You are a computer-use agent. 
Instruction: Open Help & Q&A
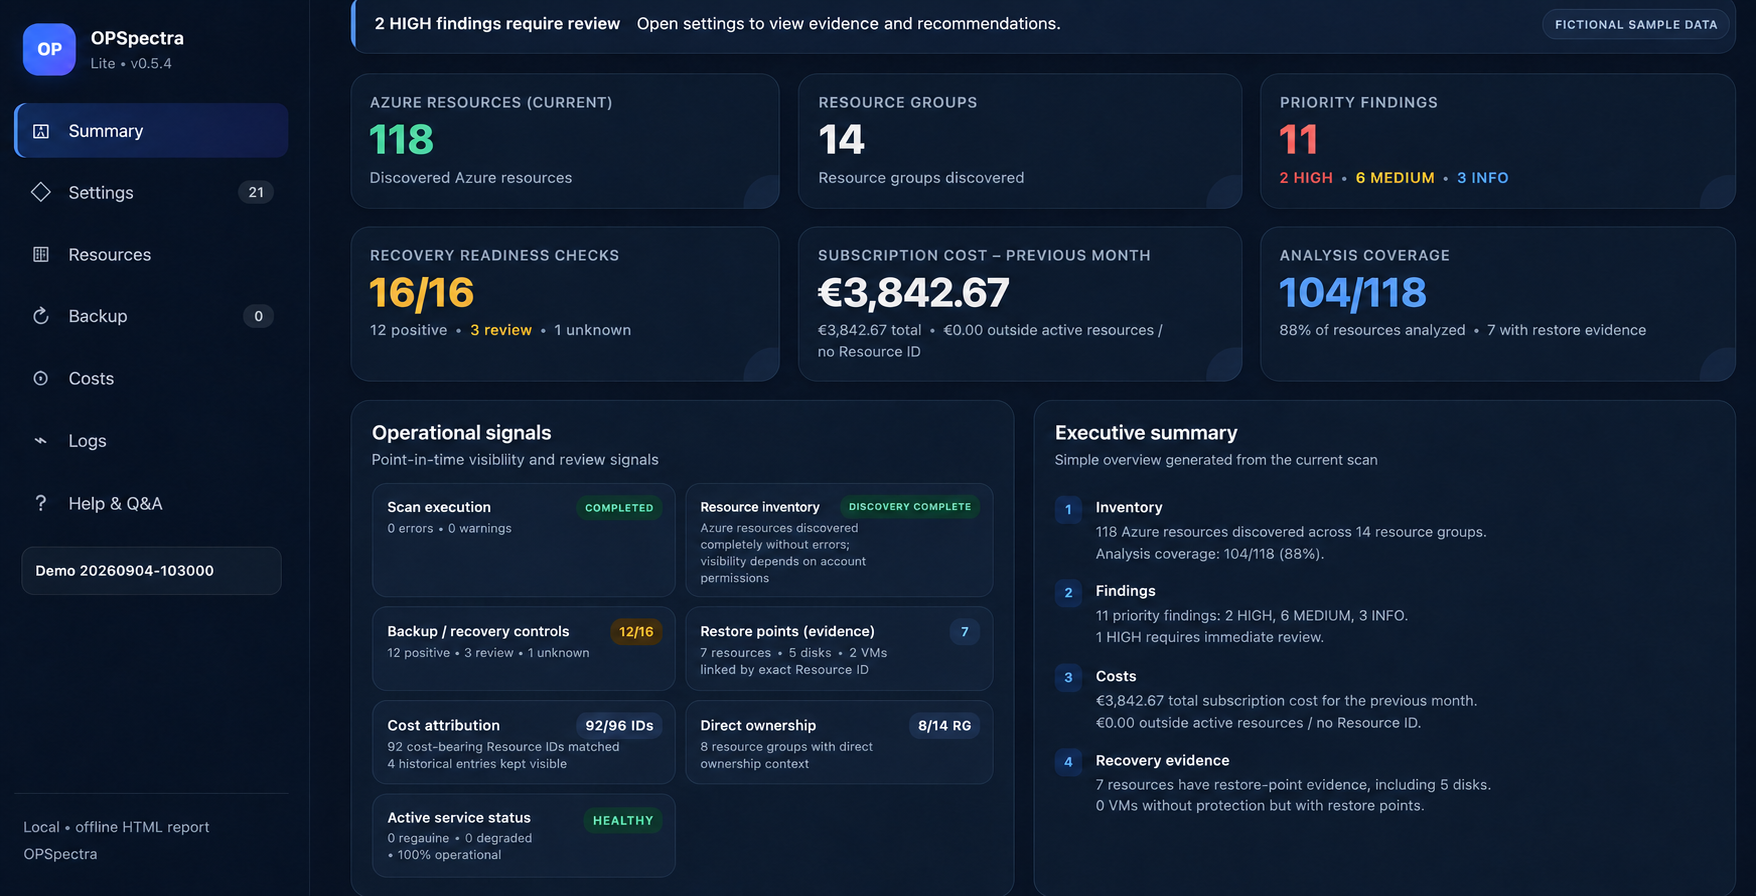[x=151, y=503]
